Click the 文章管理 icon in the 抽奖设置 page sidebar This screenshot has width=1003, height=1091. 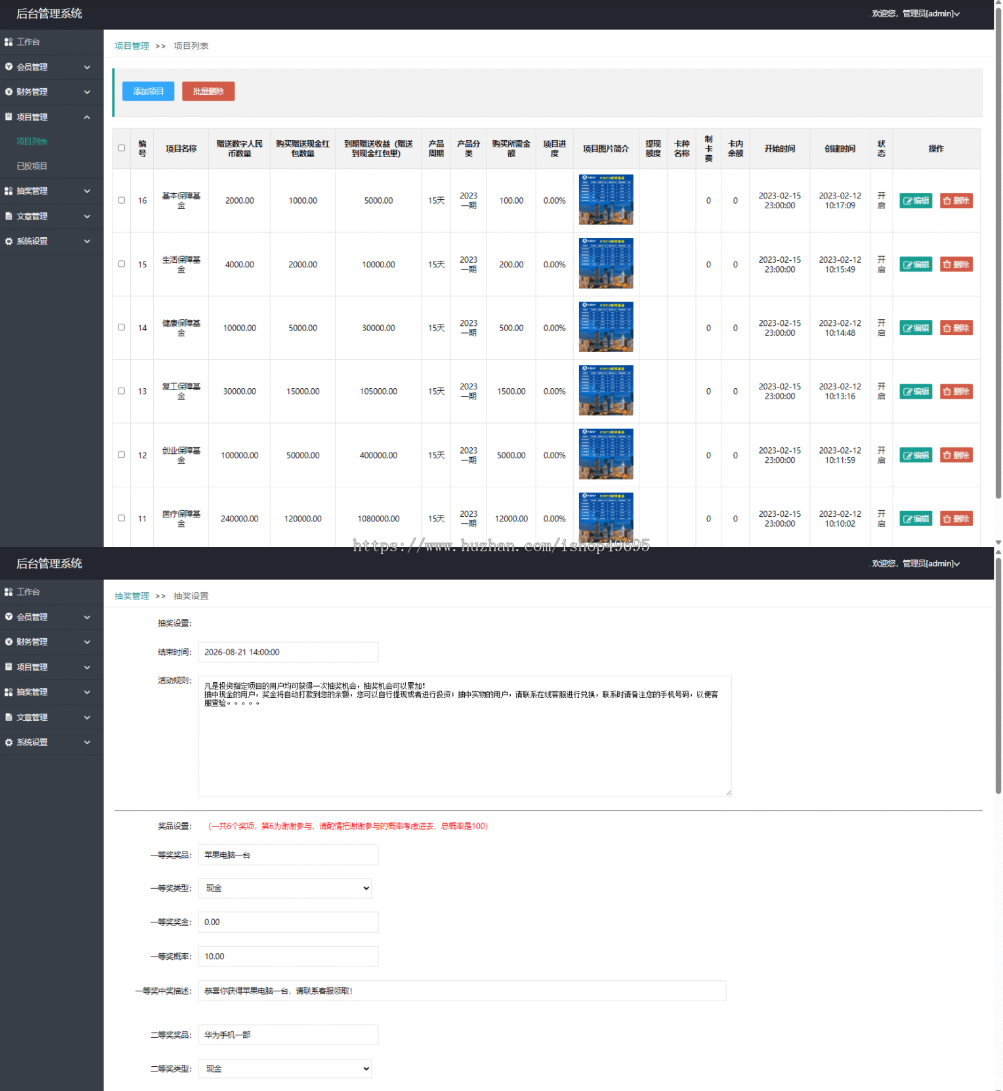tap(8, 717)
